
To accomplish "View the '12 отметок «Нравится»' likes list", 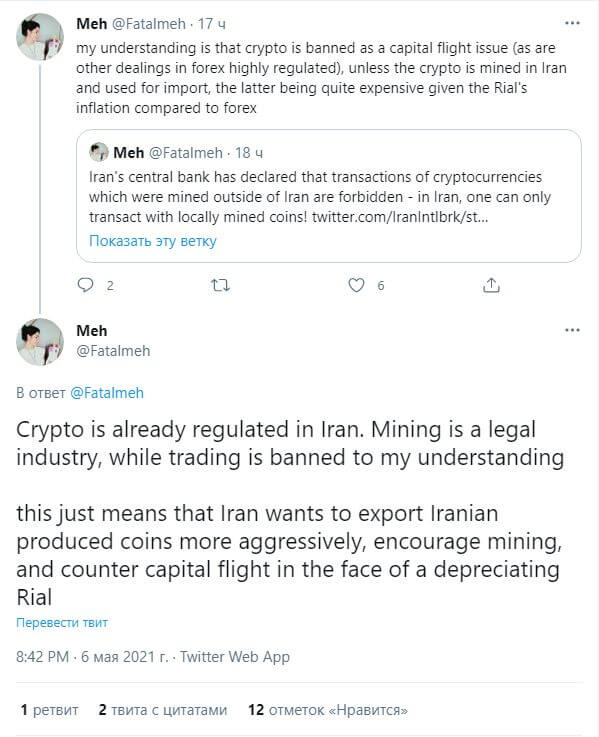I will point(328,710).
